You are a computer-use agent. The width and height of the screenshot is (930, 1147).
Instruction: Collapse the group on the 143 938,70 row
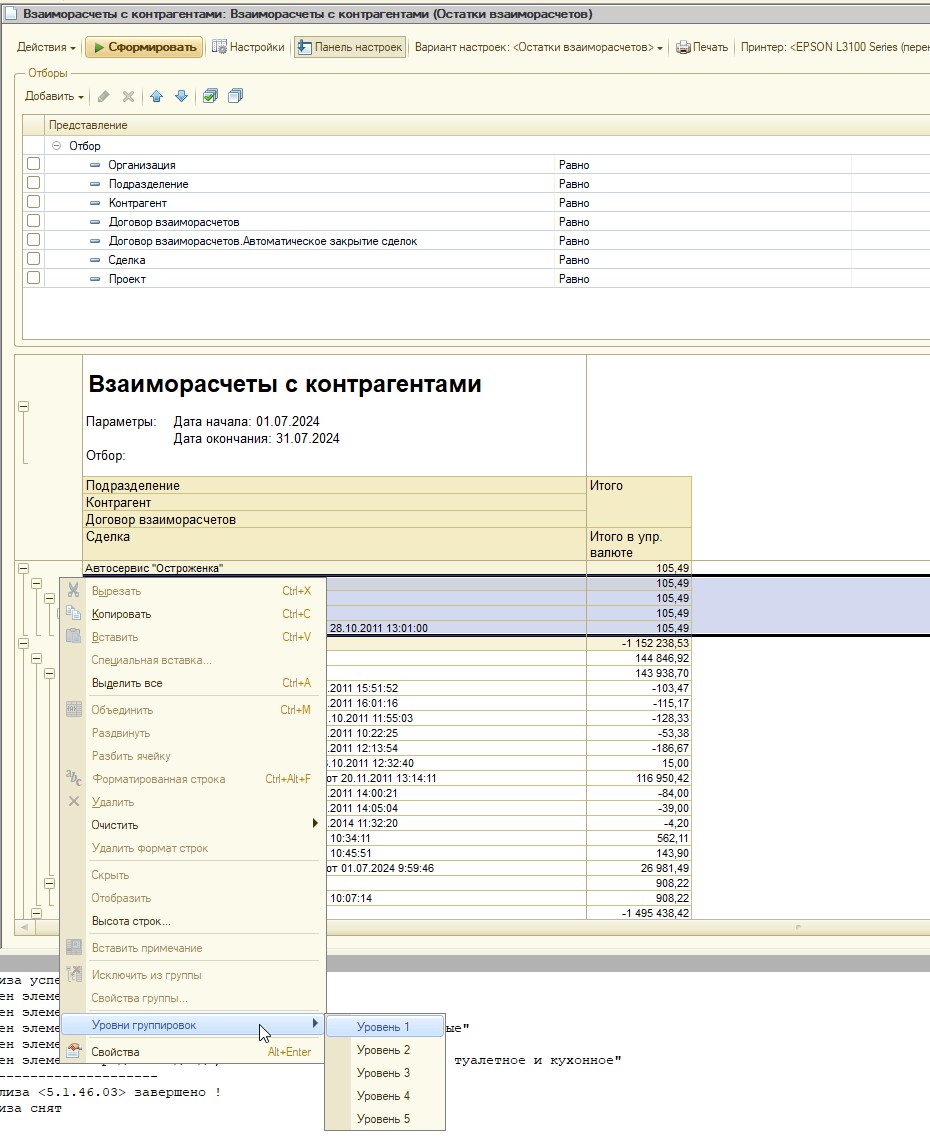point(50,673)
